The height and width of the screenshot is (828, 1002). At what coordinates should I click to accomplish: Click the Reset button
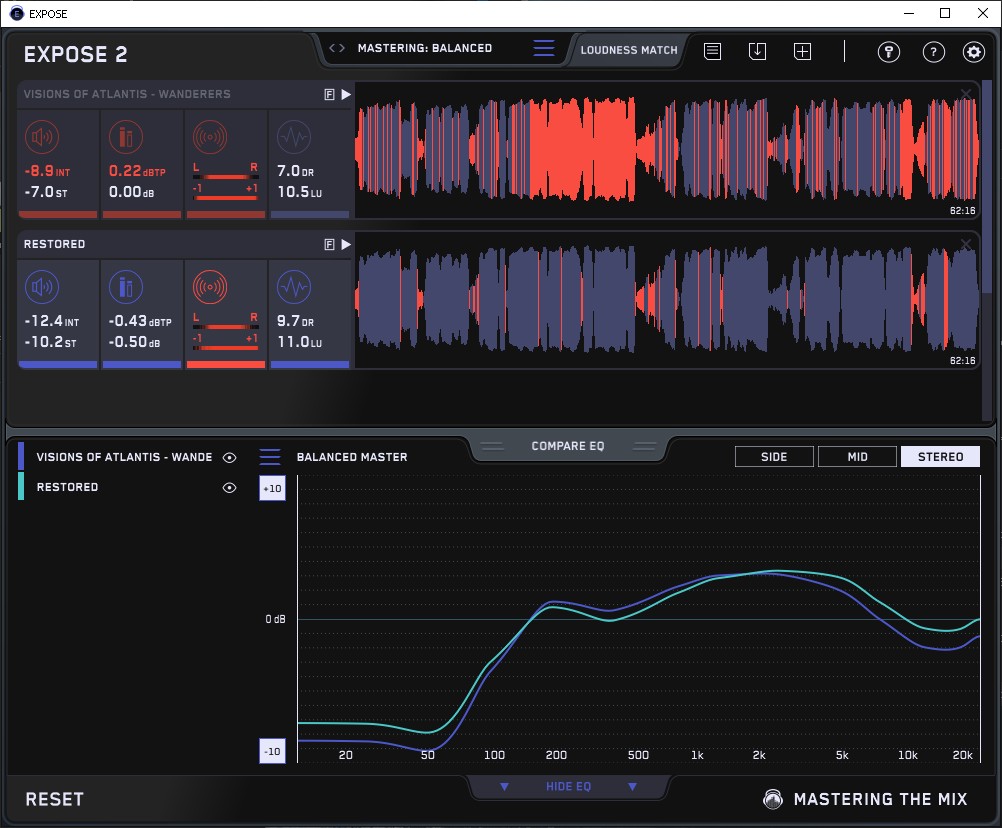(x=54, y=799)
